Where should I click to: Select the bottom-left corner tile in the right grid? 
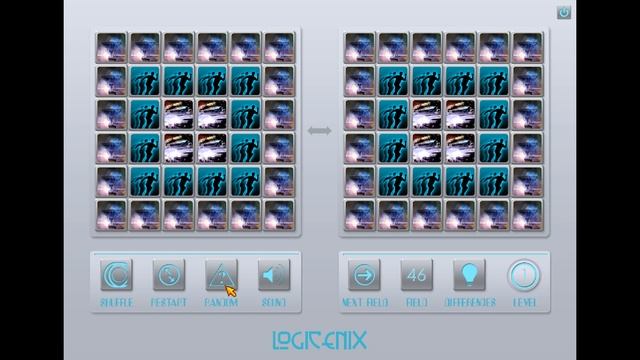point(360,215)
